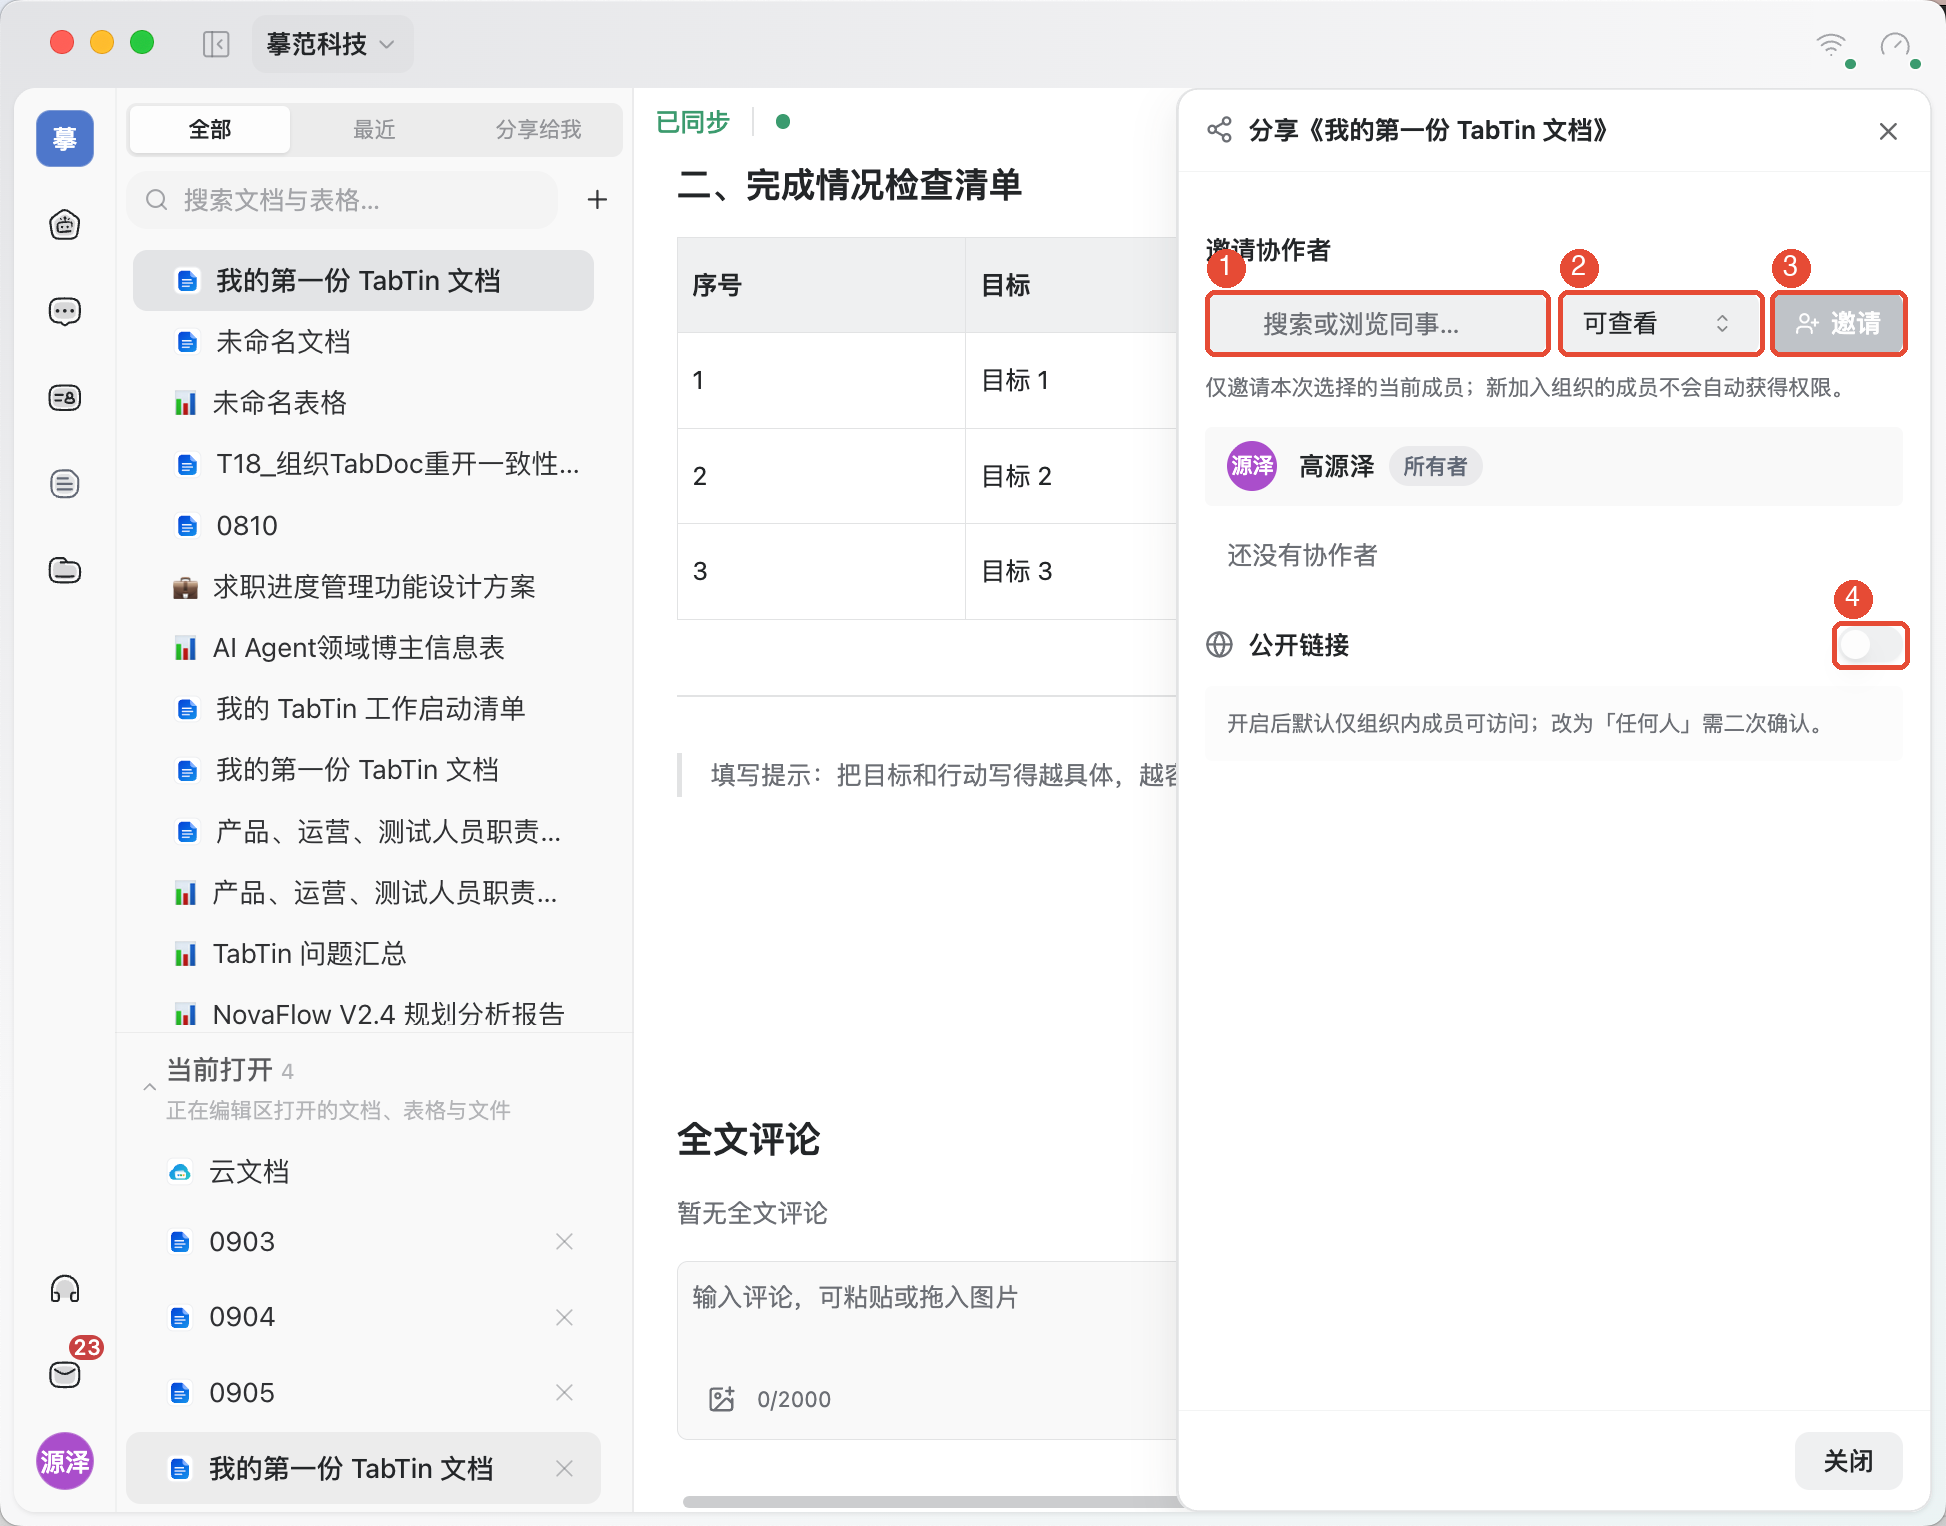Open the 可查看 permission dropdown

tap(1659, 324)
